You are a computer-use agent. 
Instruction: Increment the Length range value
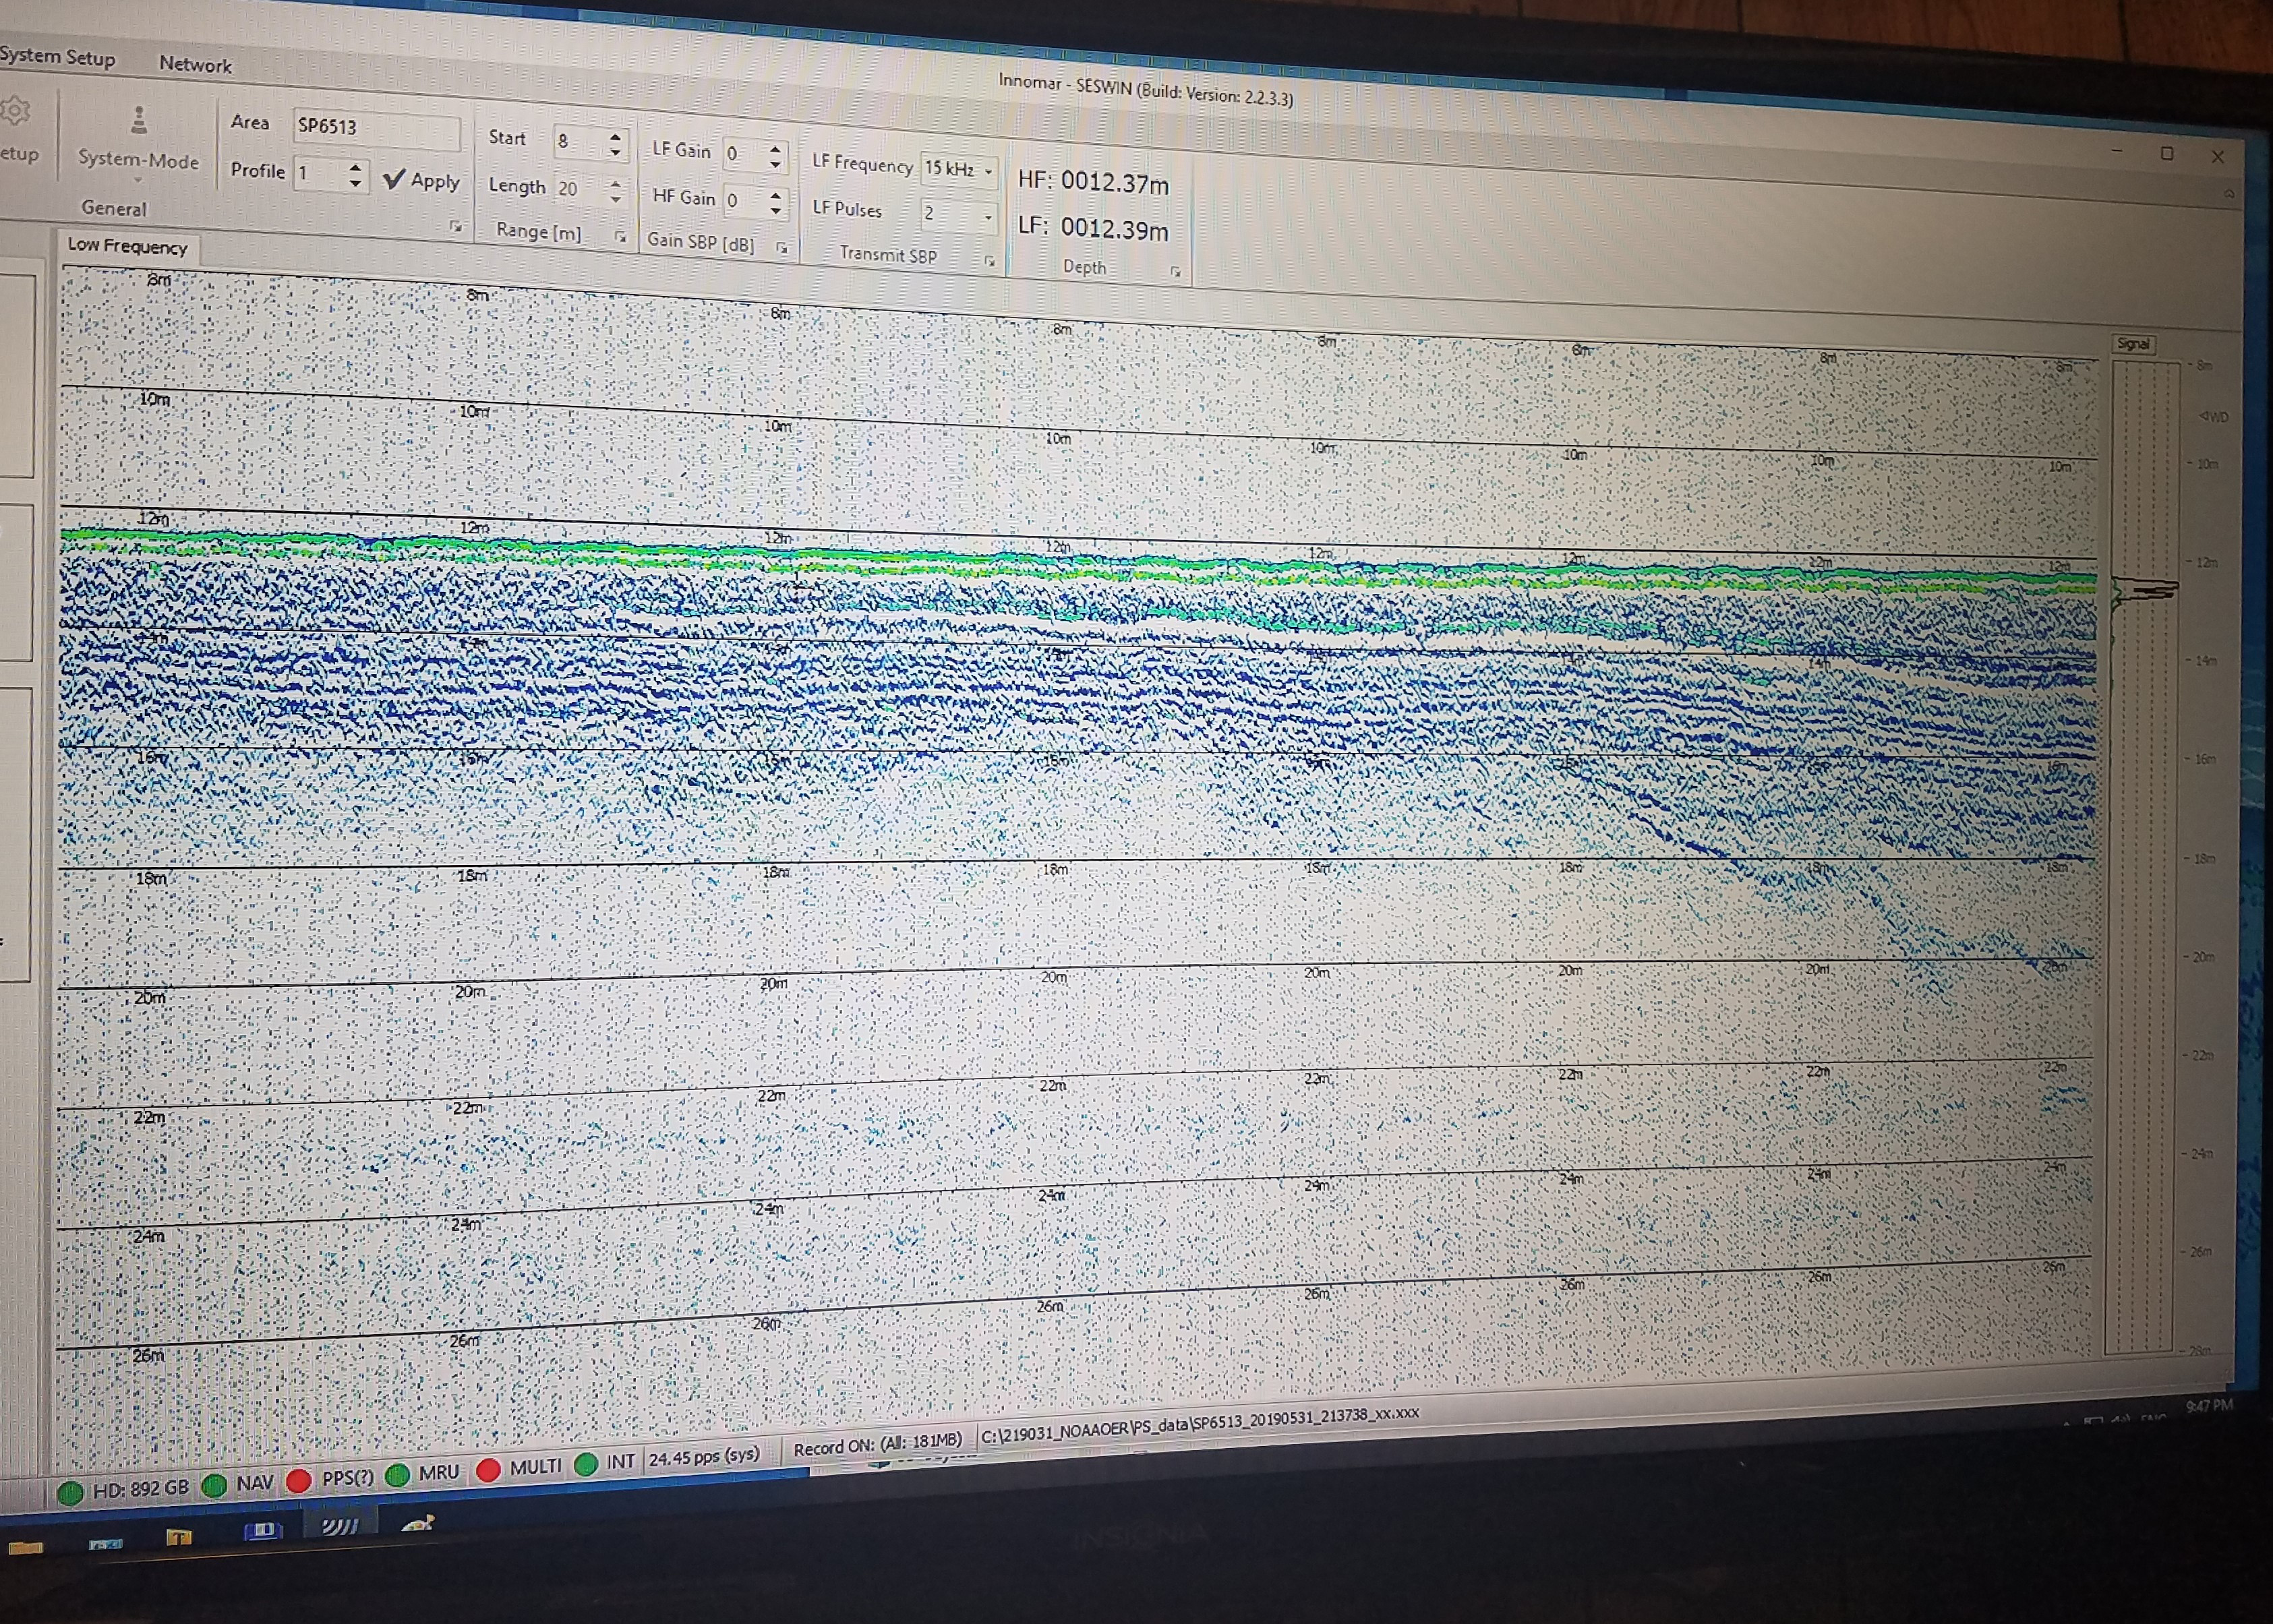(x=616, y=184)
